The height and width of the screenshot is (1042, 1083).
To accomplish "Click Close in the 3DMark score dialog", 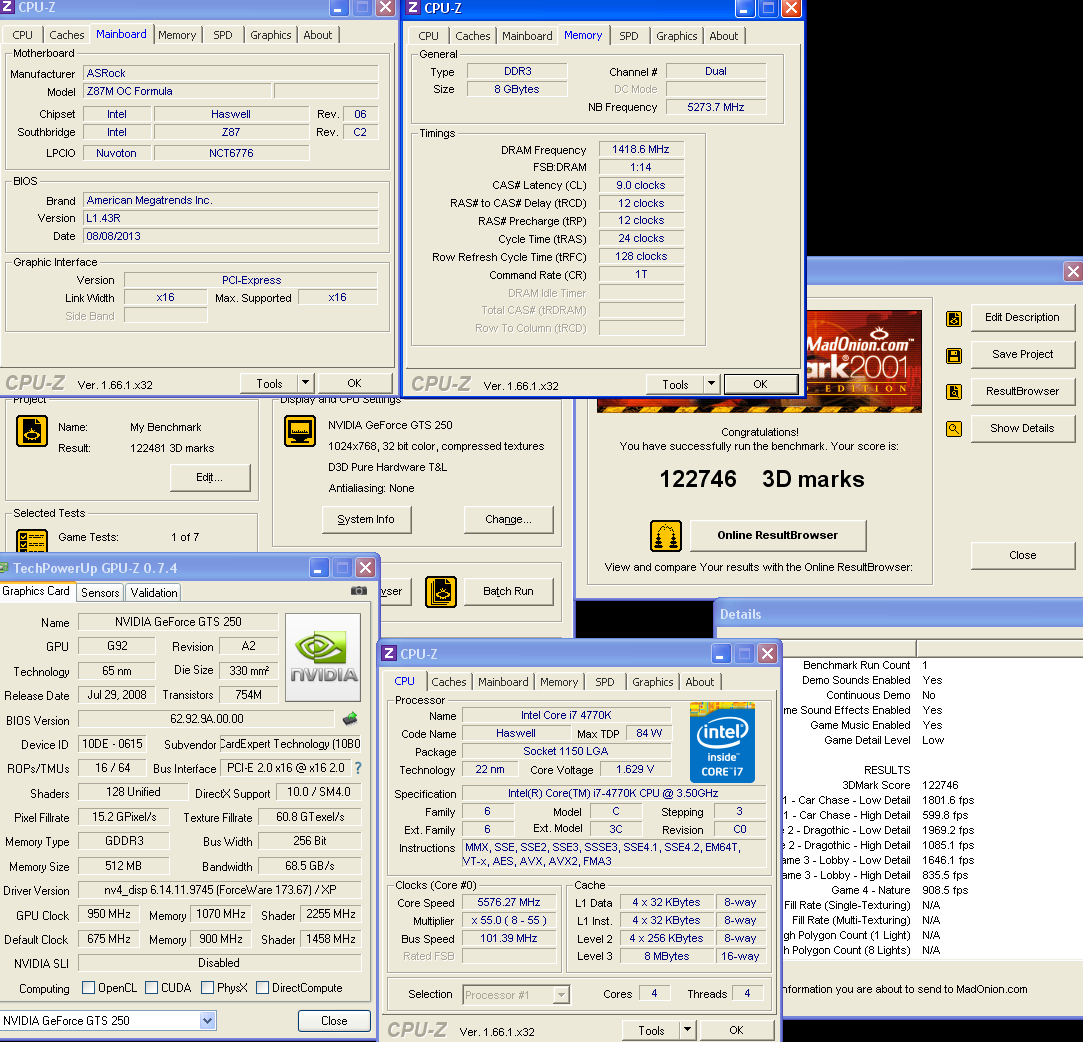I will point(1022,555).
